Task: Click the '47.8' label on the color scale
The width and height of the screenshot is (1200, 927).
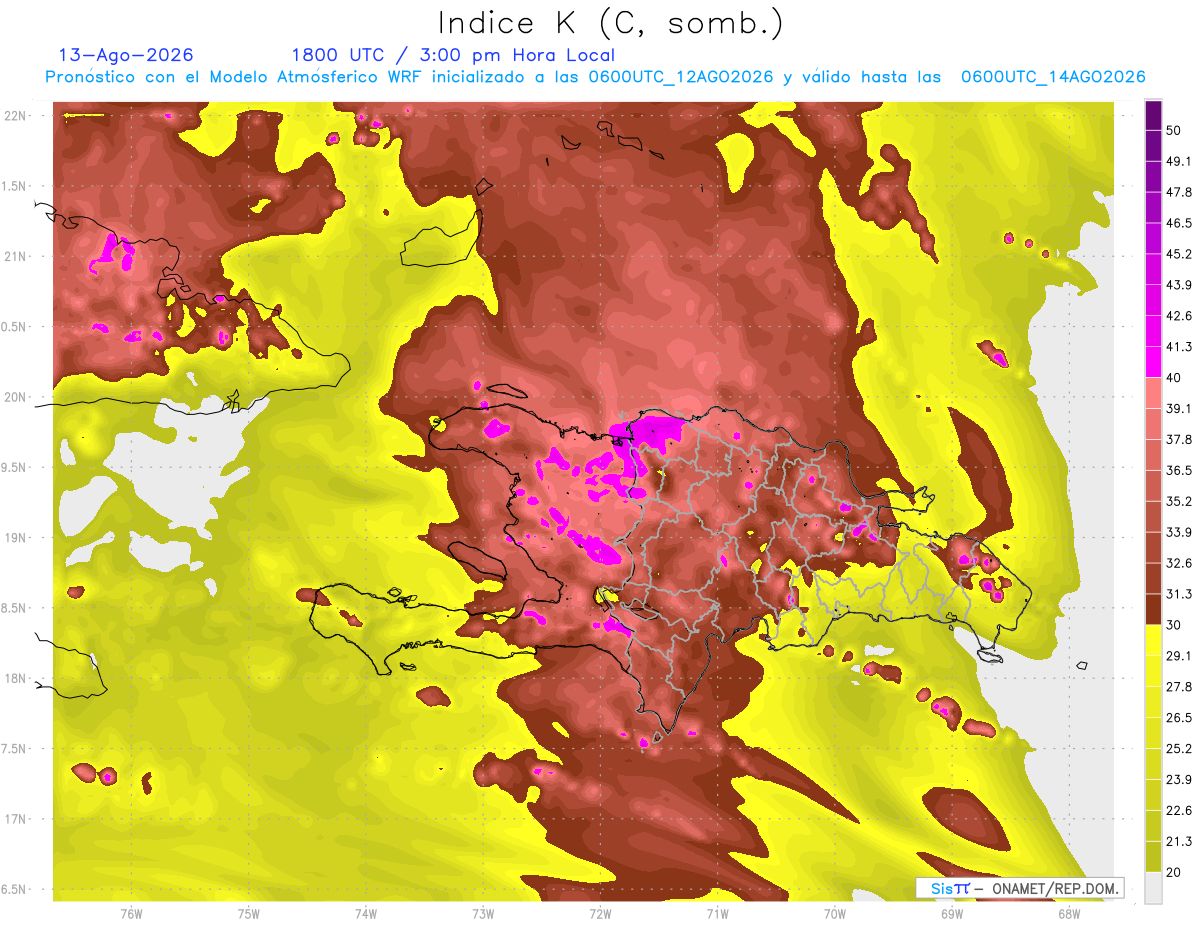Action: click(x=1179, y=193)
